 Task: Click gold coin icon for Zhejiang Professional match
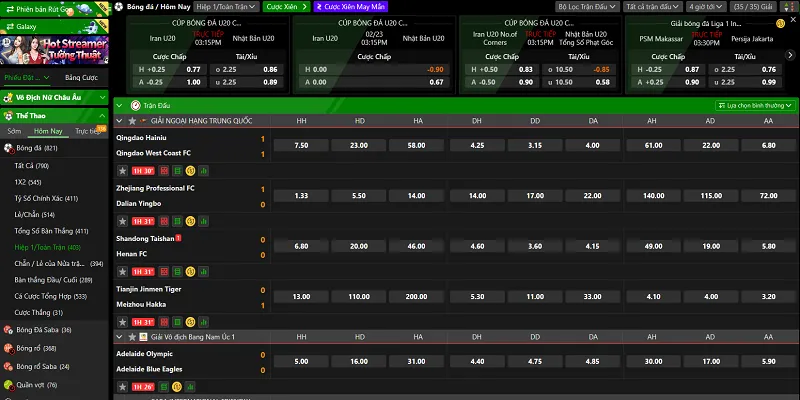(190, 221)
